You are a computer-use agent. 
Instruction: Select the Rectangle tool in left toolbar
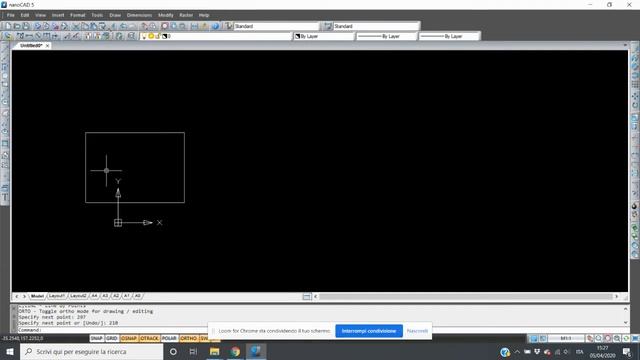click(5, 84)
